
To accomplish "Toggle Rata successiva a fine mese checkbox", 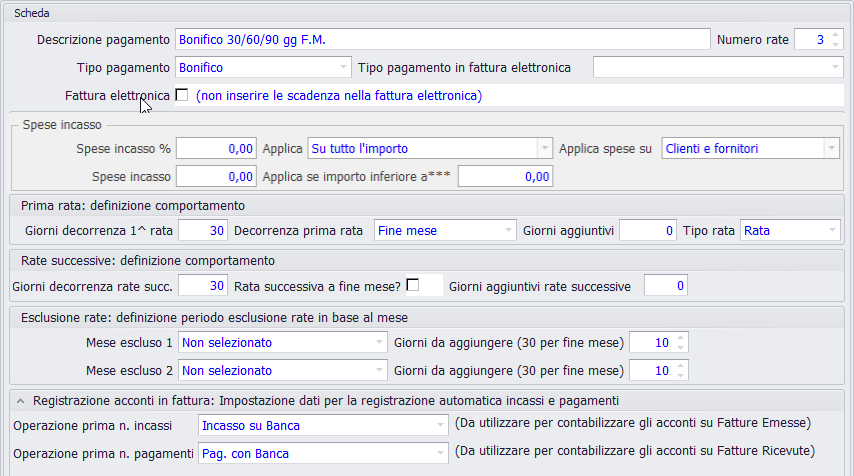I will [x=413, y=285].
